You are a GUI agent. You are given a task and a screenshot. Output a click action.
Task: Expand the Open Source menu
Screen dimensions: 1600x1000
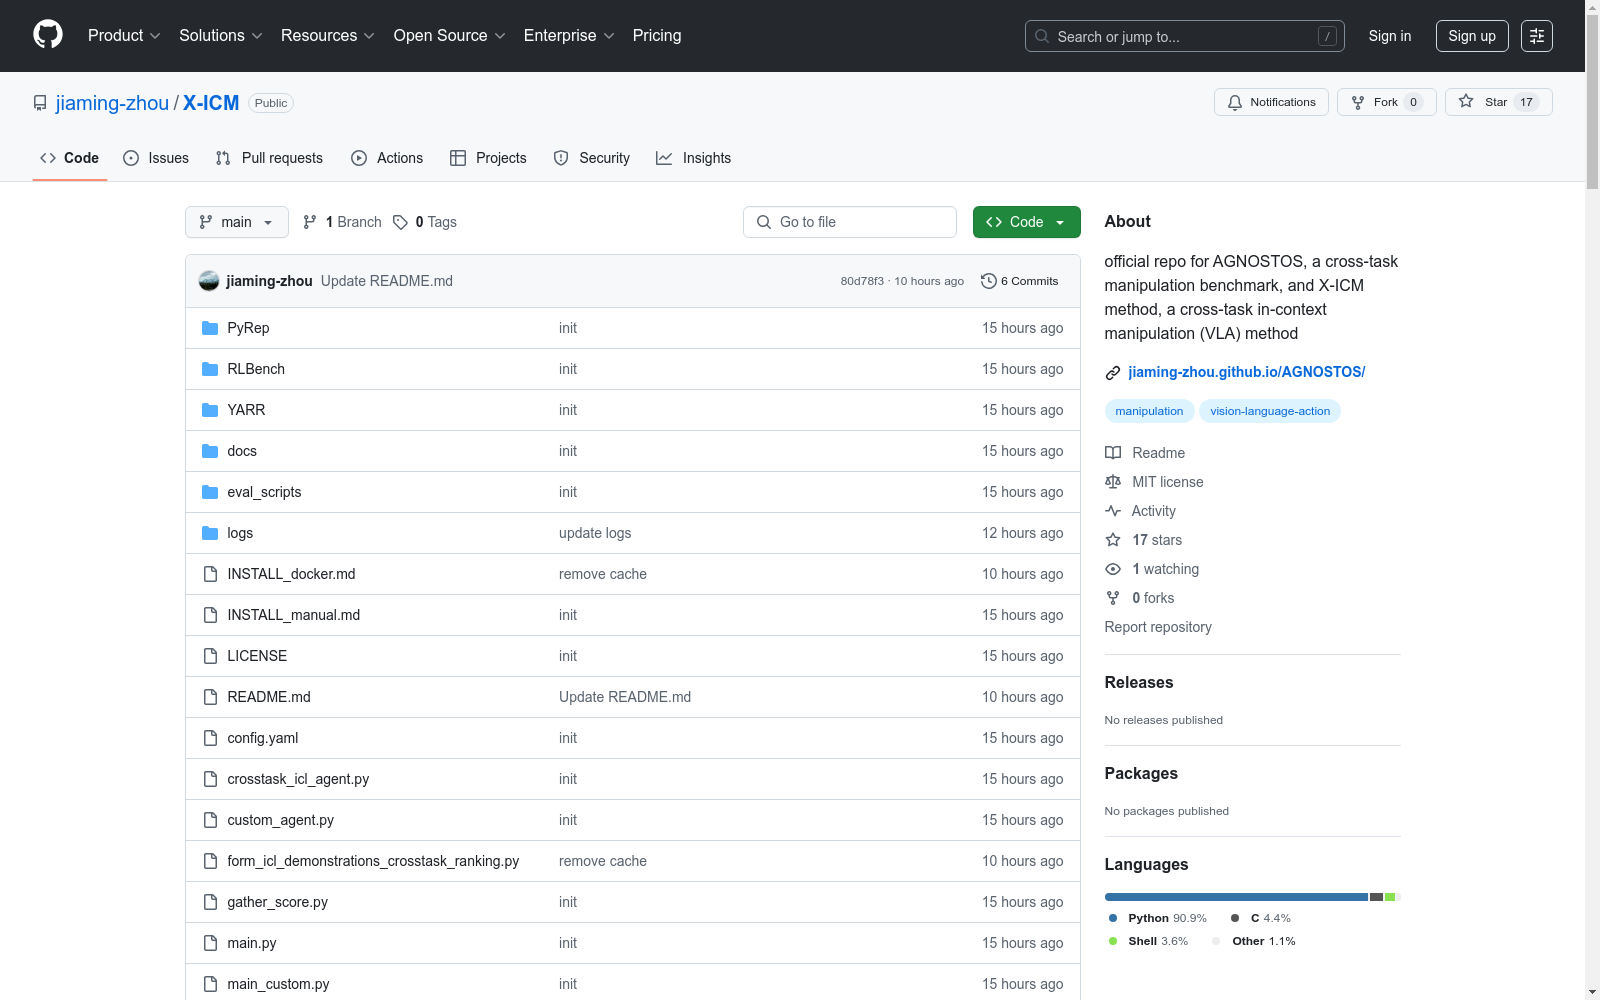(450, 36)
